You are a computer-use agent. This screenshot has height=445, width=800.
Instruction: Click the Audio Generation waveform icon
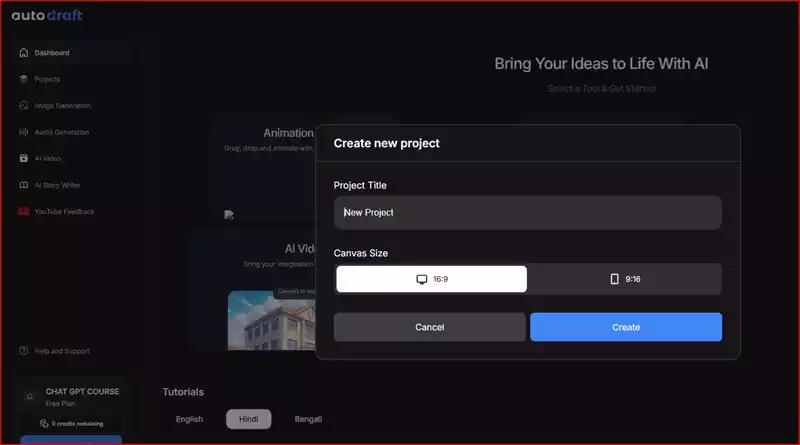click(x=23, y=132)
